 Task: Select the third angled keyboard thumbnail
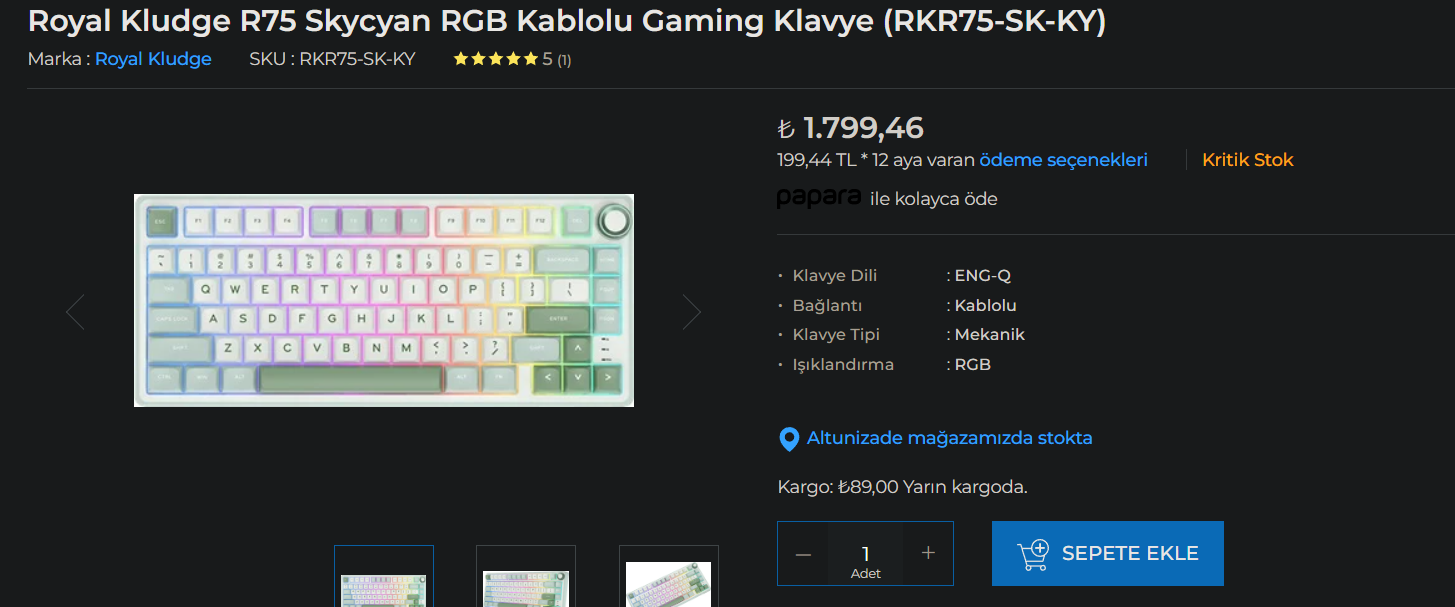pos(669,577)
